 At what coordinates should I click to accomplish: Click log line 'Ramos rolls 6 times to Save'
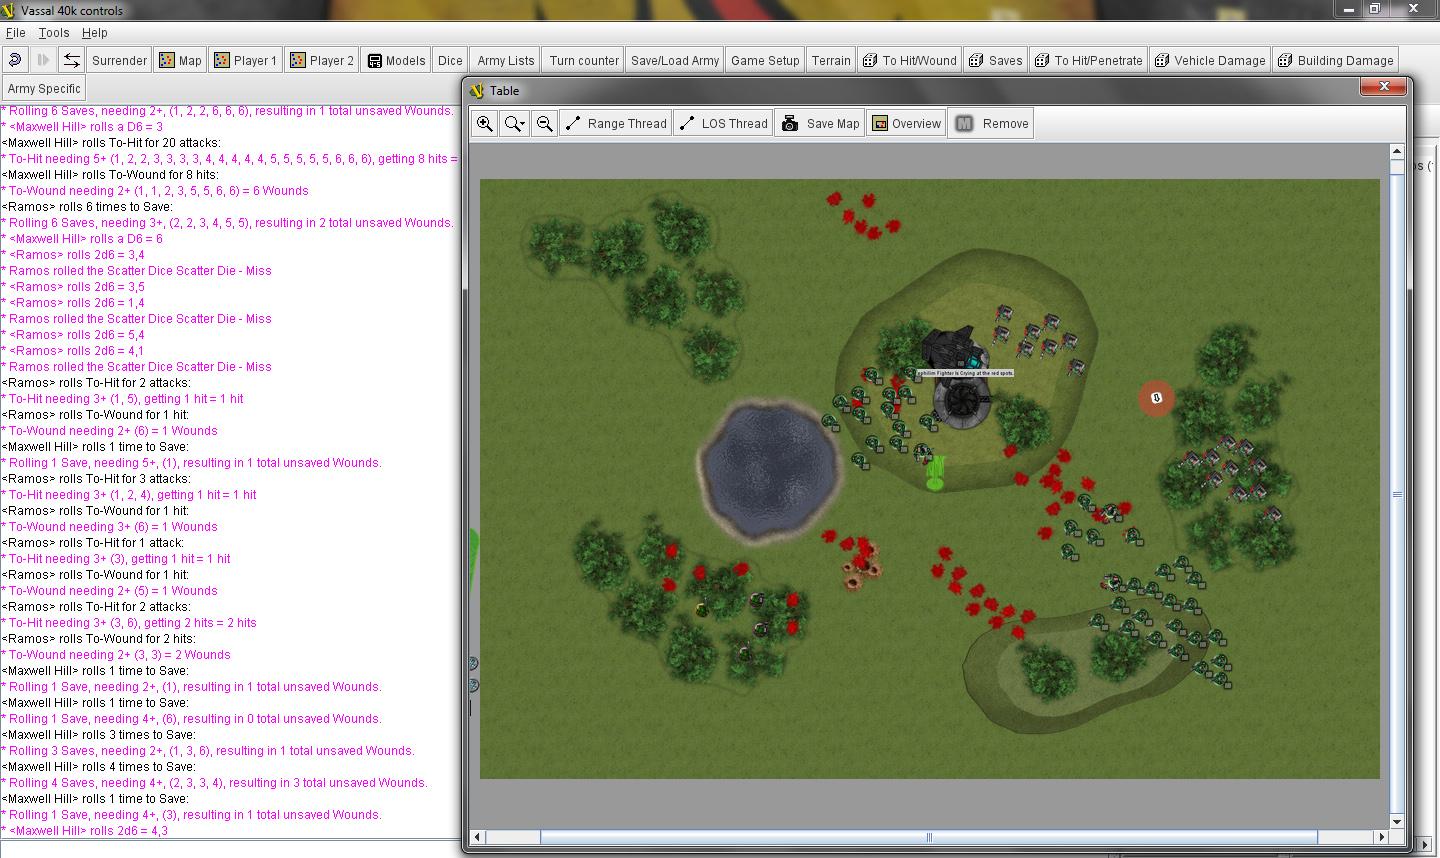(87, 206)
